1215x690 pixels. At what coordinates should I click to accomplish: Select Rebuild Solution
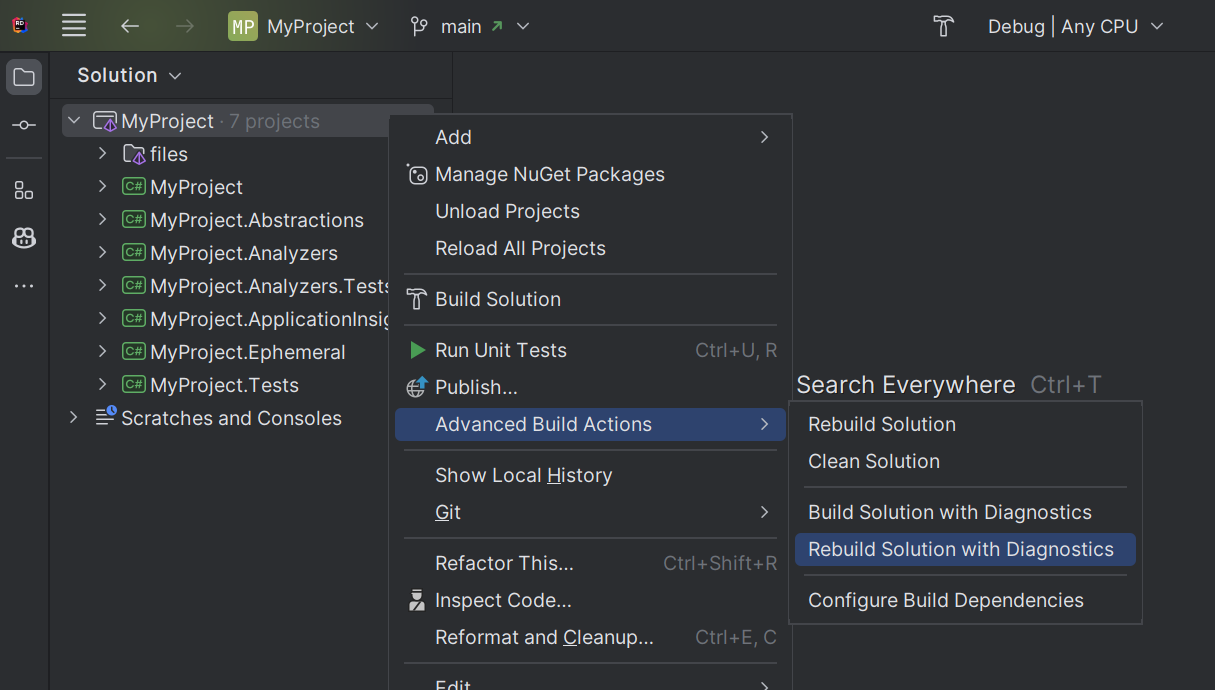click(965, 424)
